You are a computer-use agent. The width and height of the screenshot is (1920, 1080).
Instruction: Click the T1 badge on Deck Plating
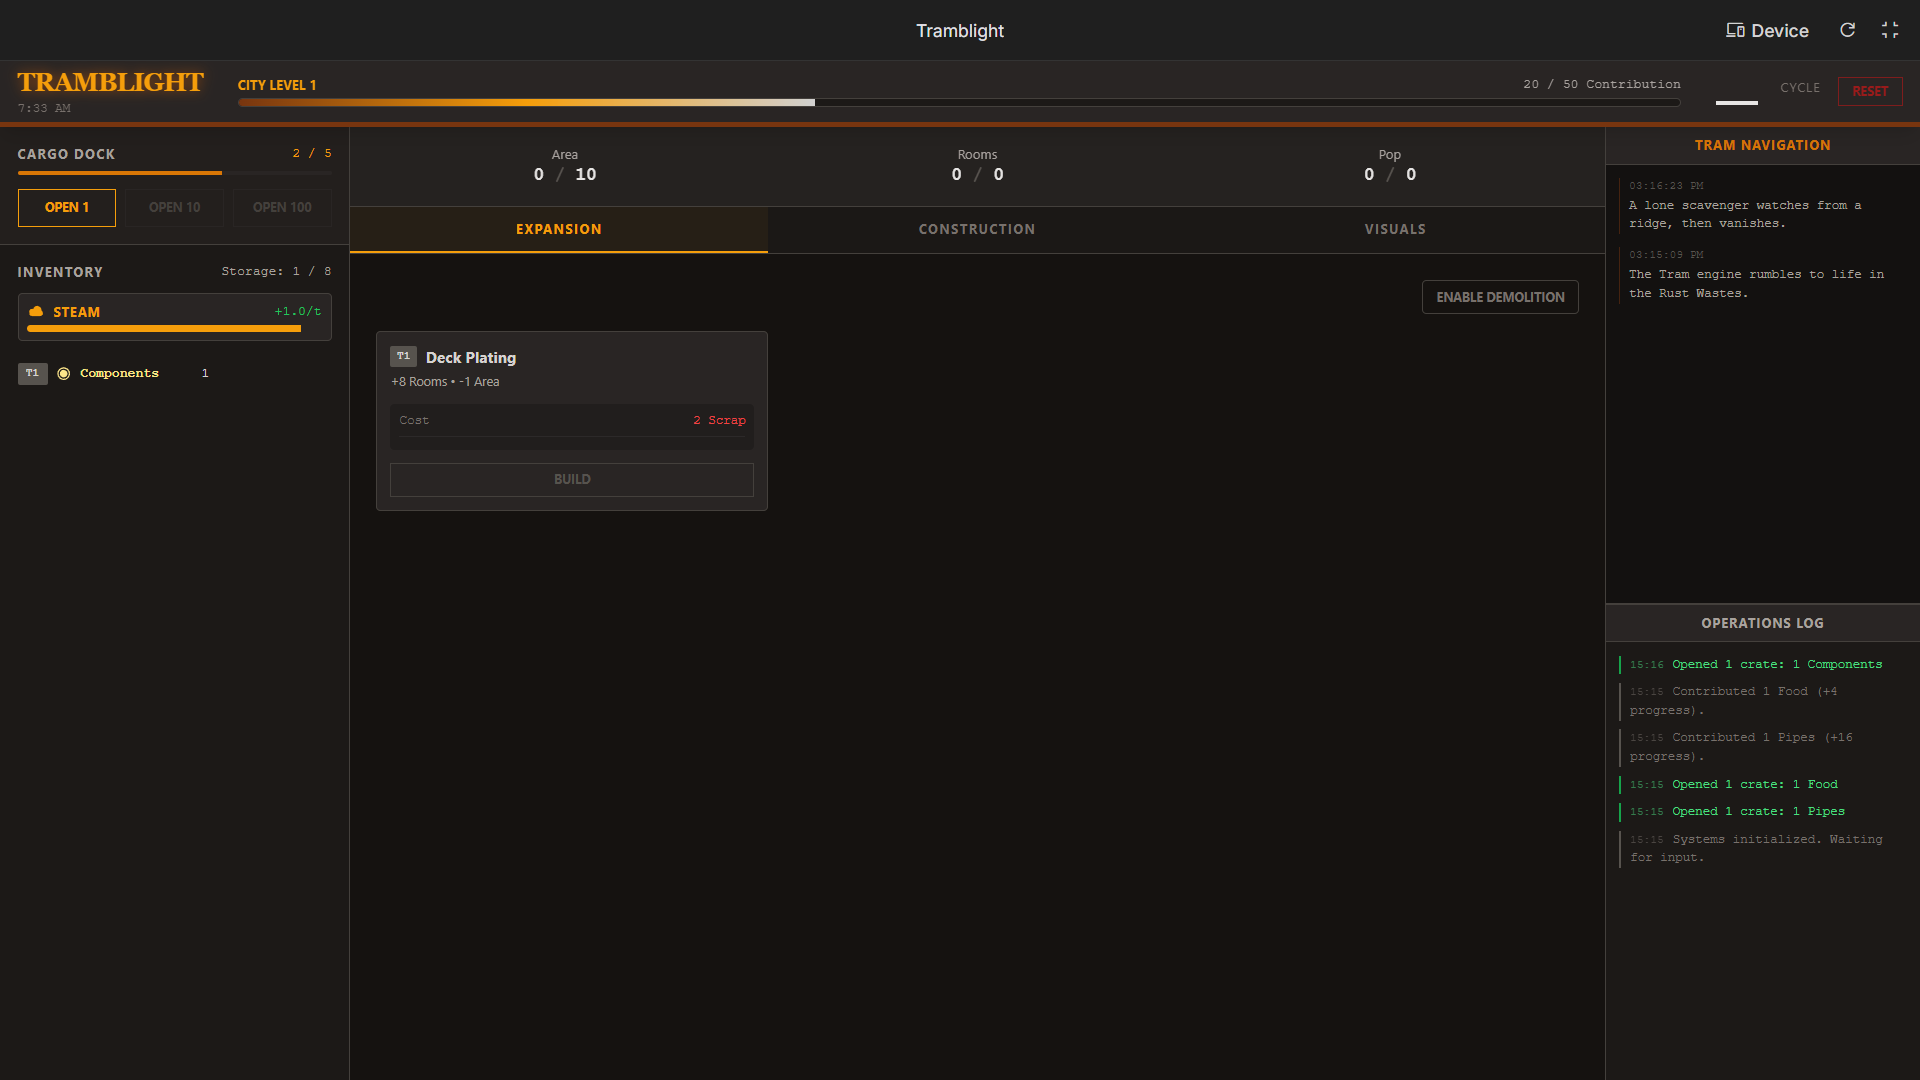pos(403,356)
